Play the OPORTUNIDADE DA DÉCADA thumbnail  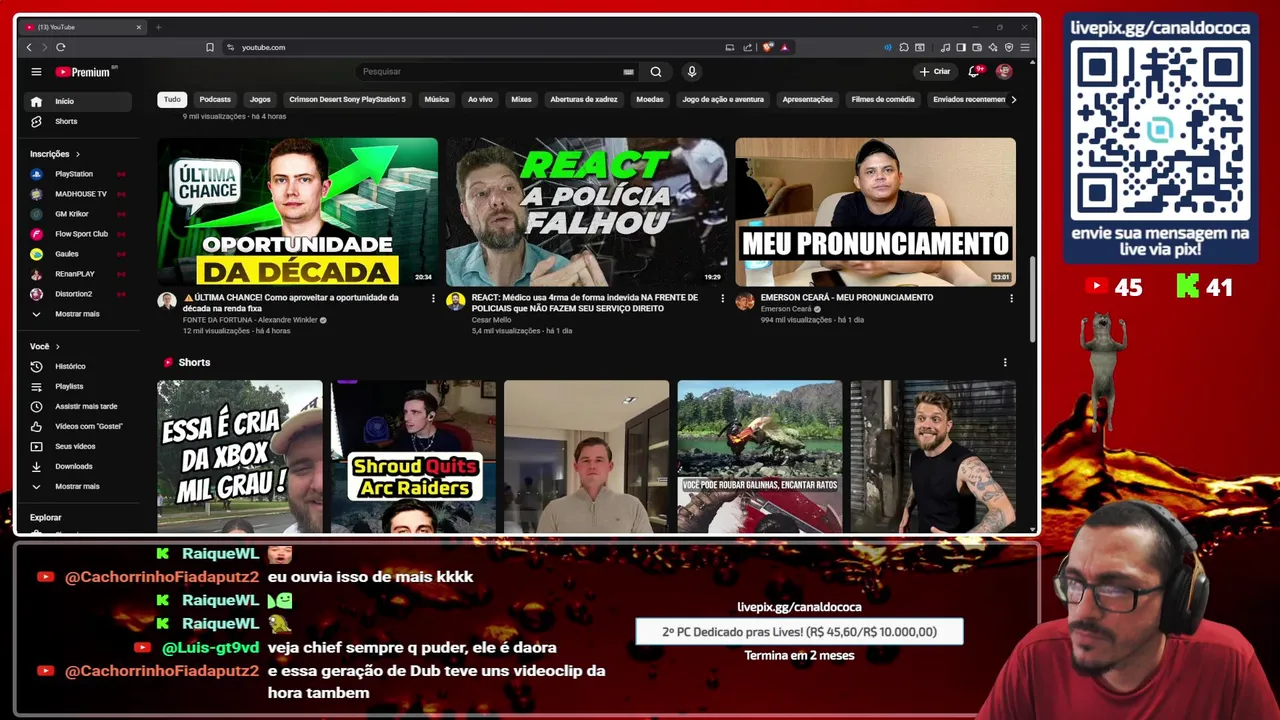297,212
